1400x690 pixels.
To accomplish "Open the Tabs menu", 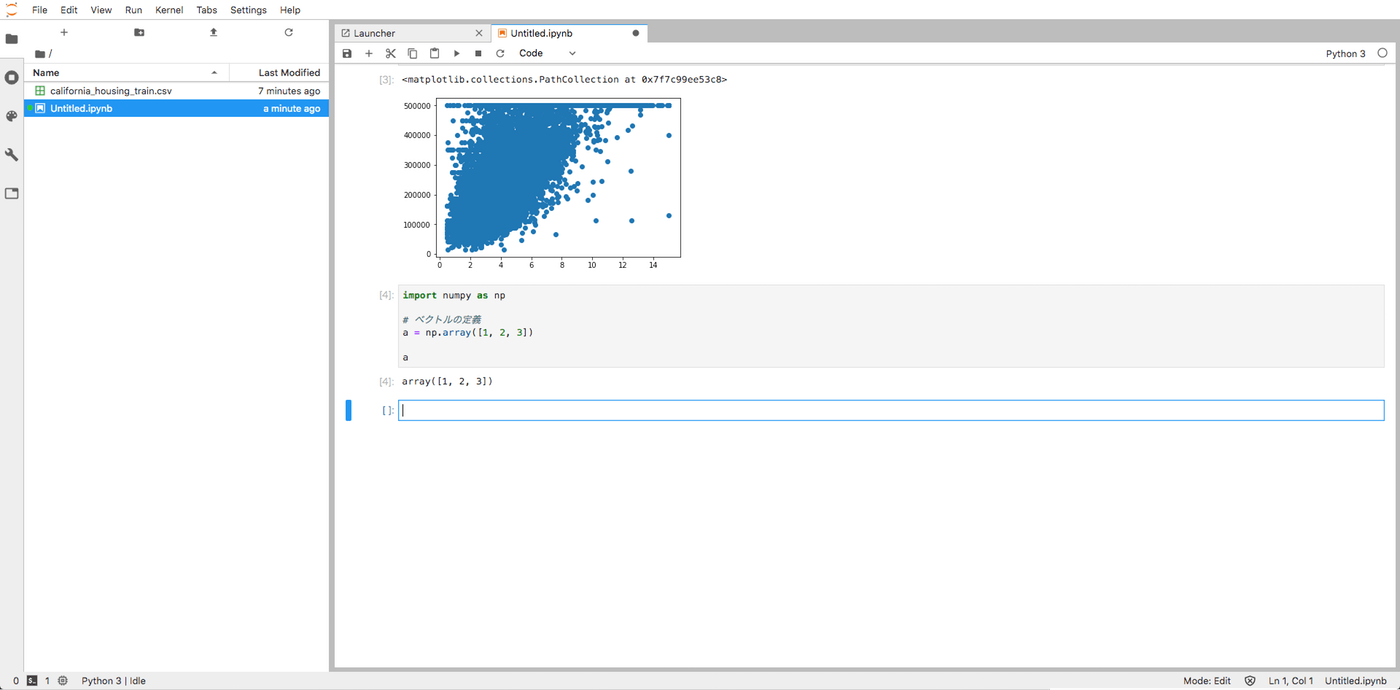I will [206, 10].
